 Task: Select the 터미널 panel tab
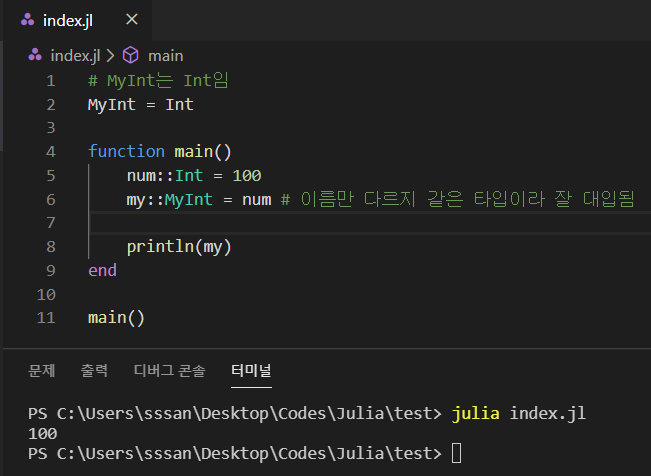pyautogui.click(x=251, y=371)
